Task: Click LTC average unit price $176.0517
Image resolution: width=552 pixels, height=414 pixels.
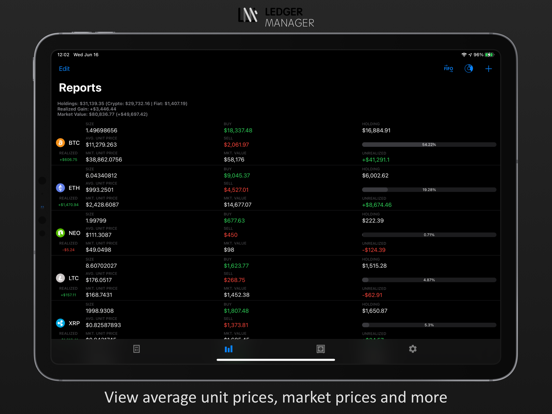Action: [99, 280]
